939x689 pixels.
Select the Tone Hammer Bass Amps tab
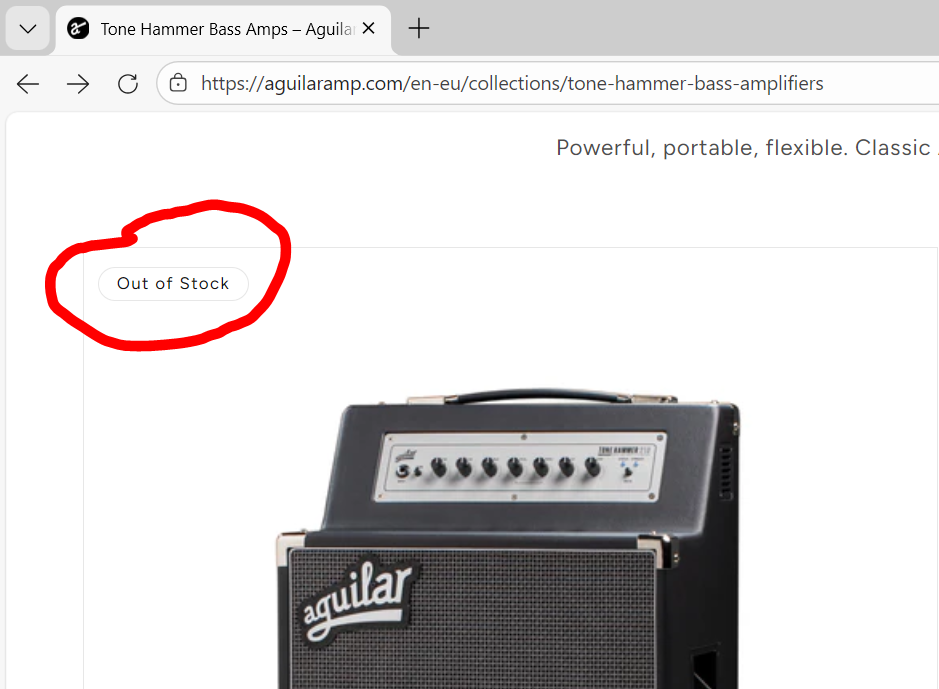click(x=223, y=30)
